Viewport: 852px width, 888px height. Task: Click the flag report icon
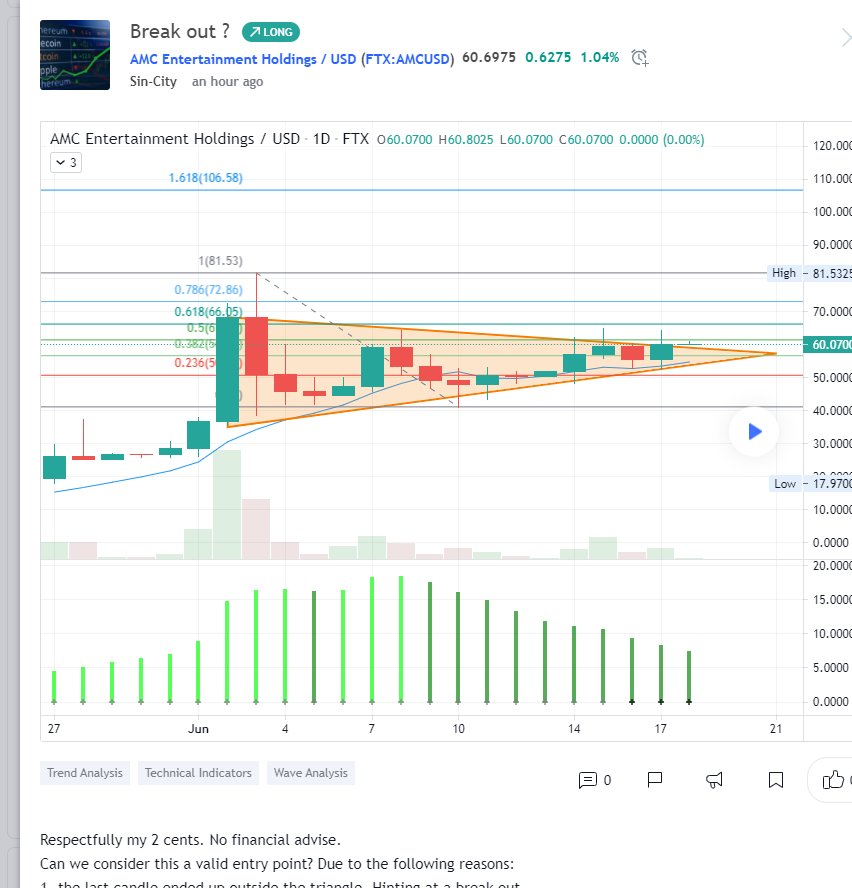[x=655, y=780]
